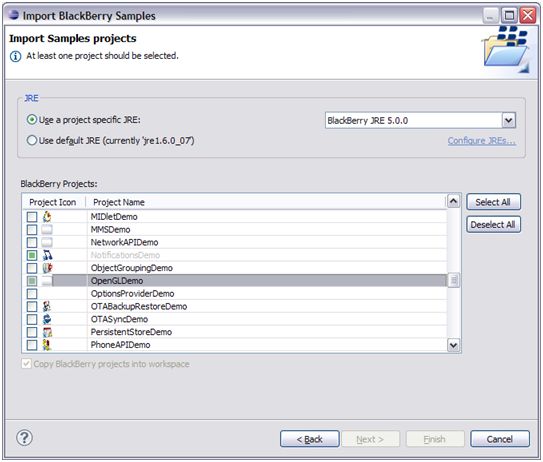Check the MMSDemo checkbox
The height and width of the screenshot is (462, 543).
click(x=32, y=230)
